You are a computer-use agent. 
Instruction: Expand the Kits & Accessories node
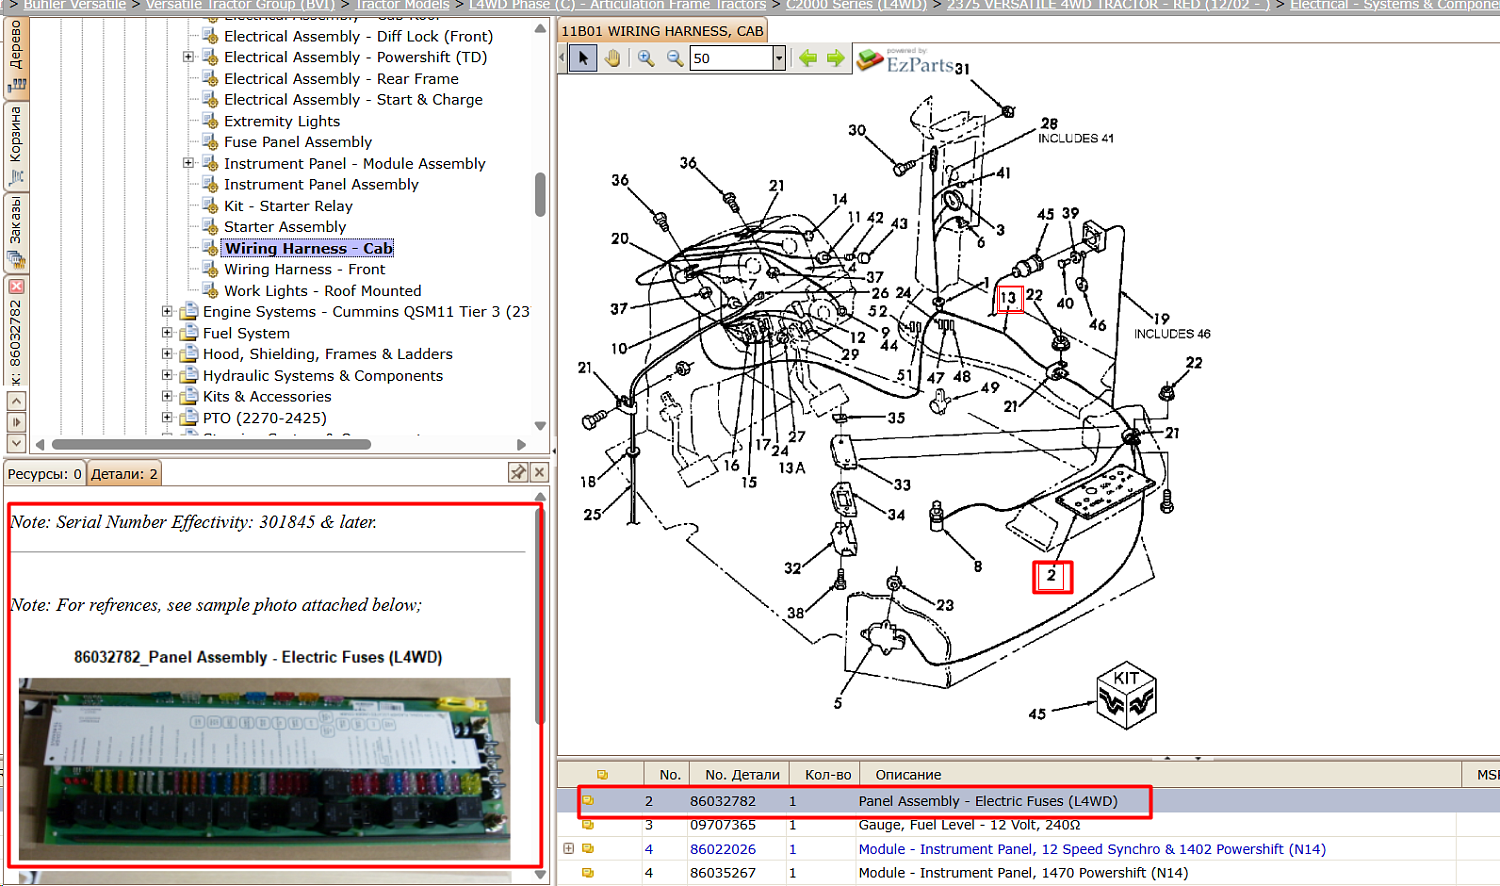[167, 396]
